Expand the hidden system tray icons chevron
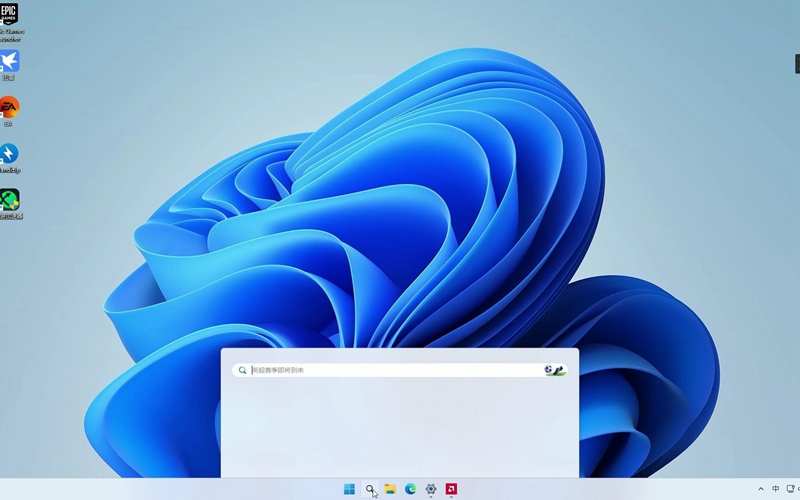800x500 pixels. (x=761, y=489)
